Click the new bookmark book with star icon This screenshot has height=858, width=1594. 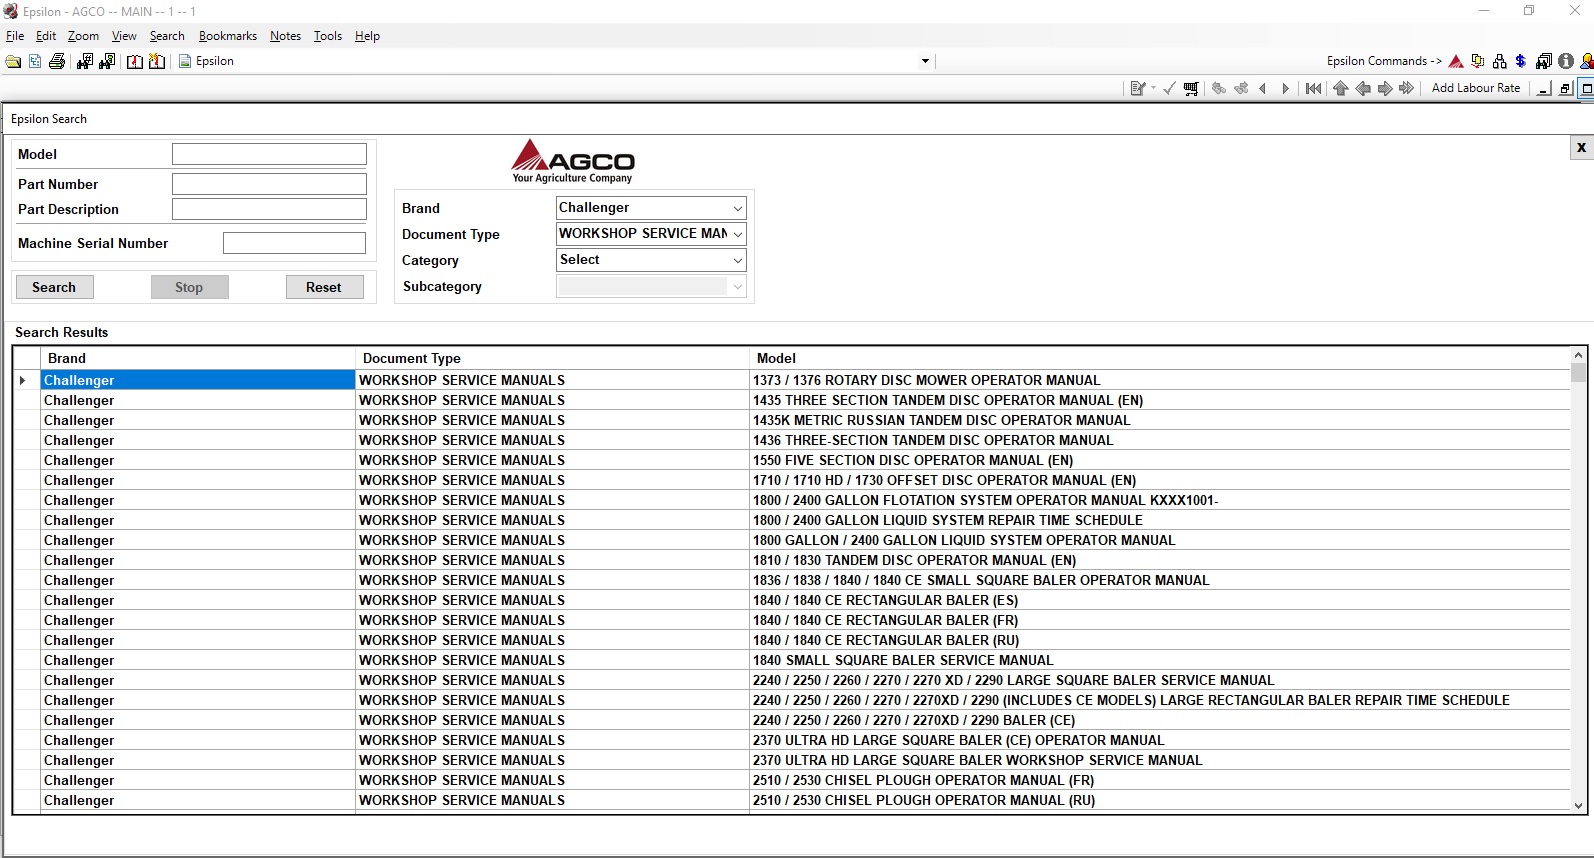(157, 61)
